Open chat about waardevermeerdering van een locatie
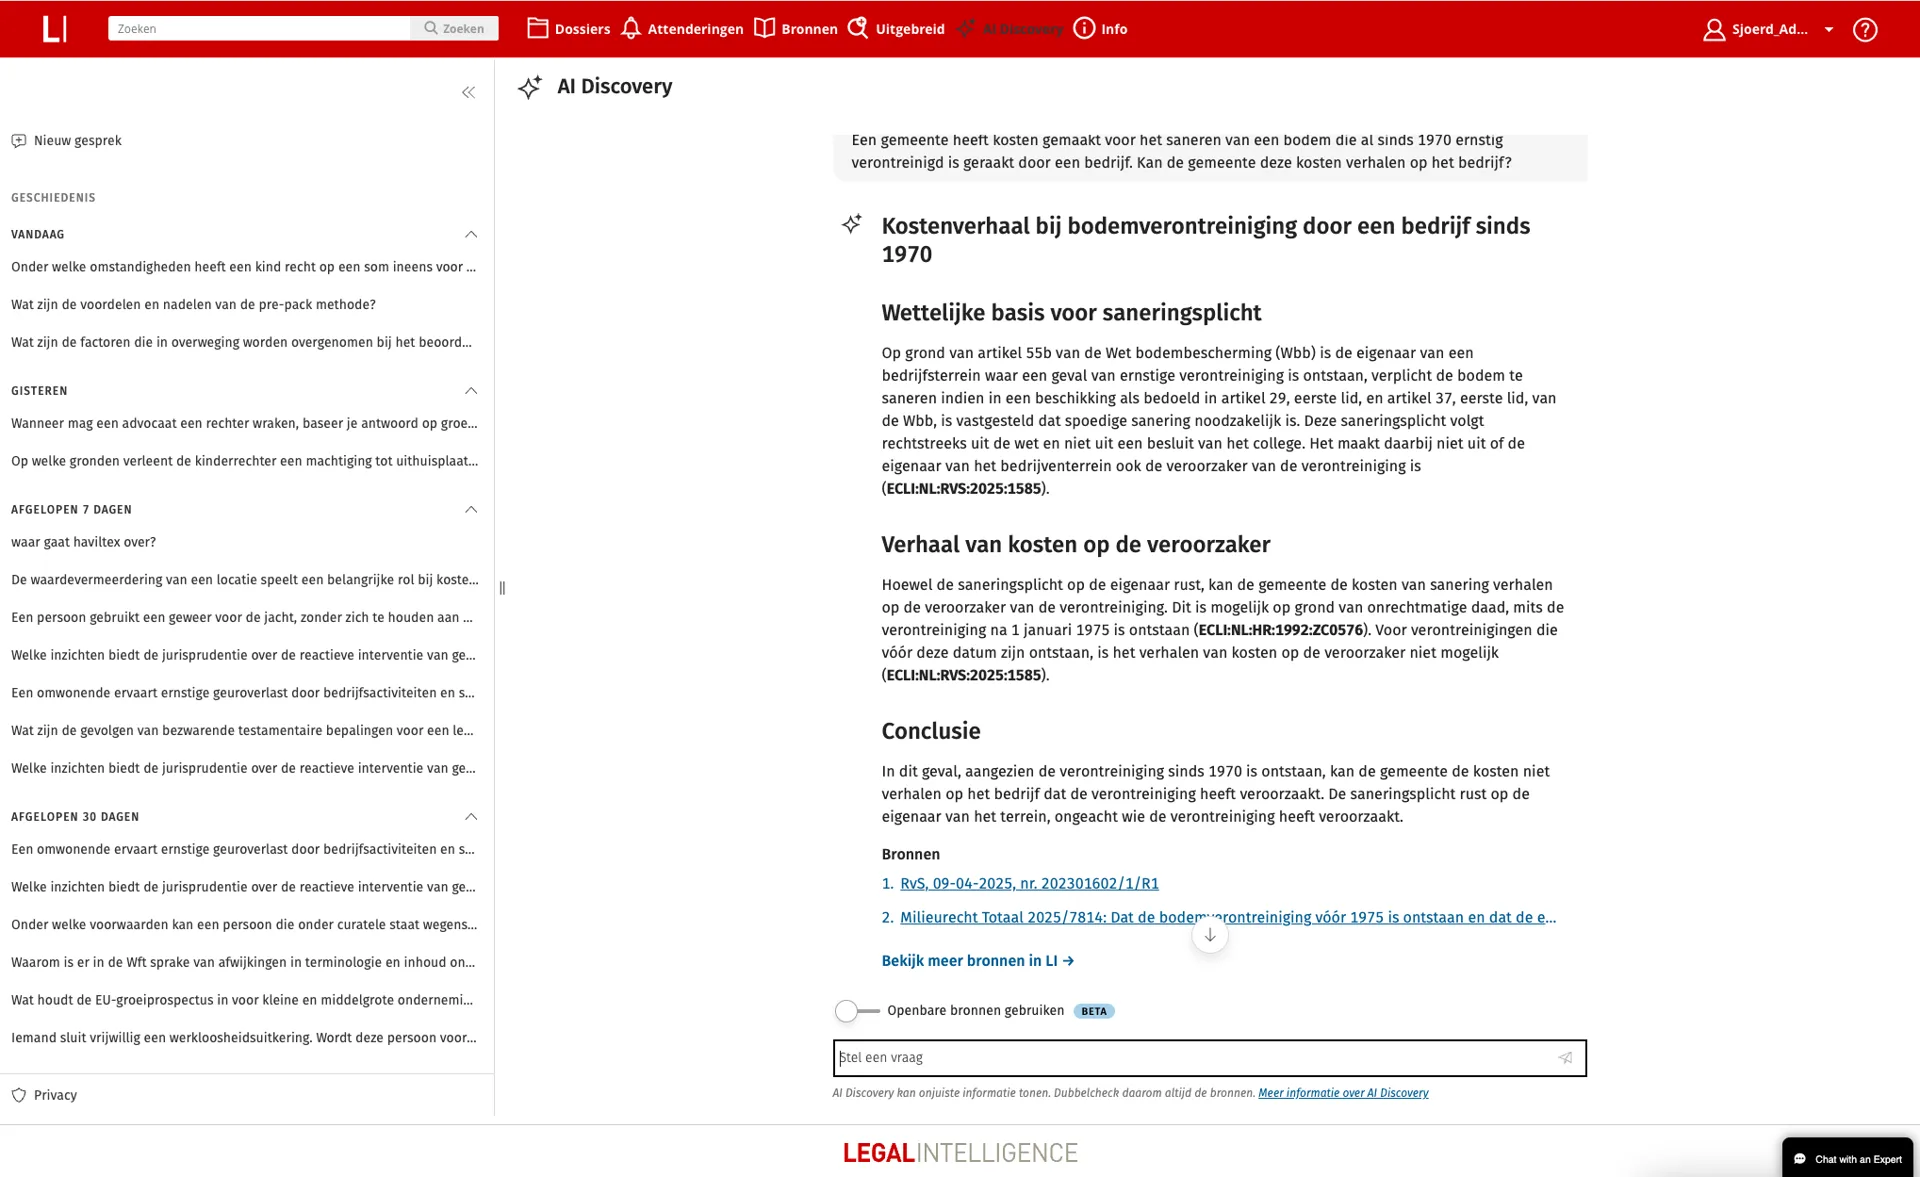 [x=244, y=580]
